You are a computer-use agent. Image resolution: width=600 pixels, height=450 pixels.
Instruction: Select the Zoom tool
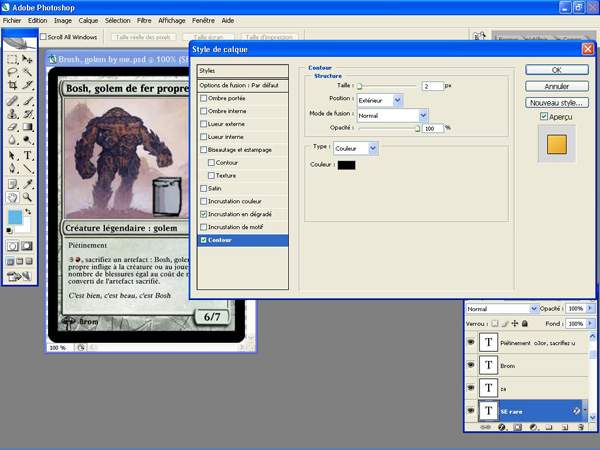click(27, 197)
